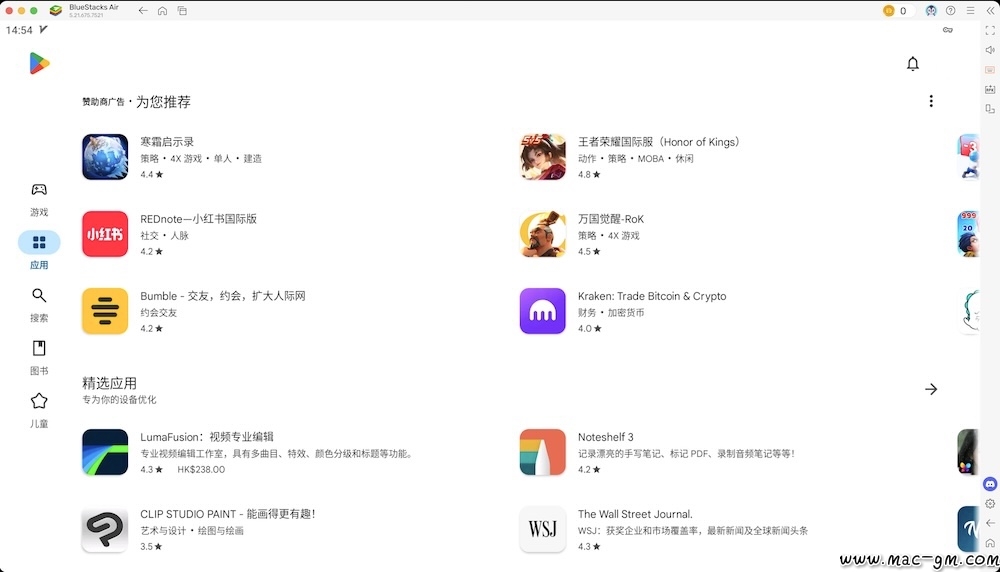Screen dimensions: 1000x572
Task: Click the REDnote—小红书国际版 title
Action: point(198,219)
